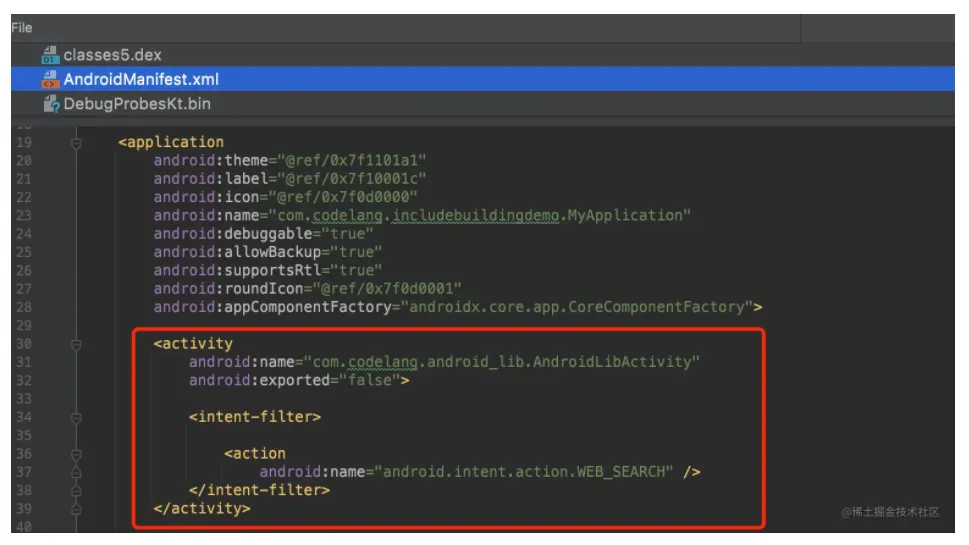
Task: Click the <application opening tag
Action: click(171, 142)
